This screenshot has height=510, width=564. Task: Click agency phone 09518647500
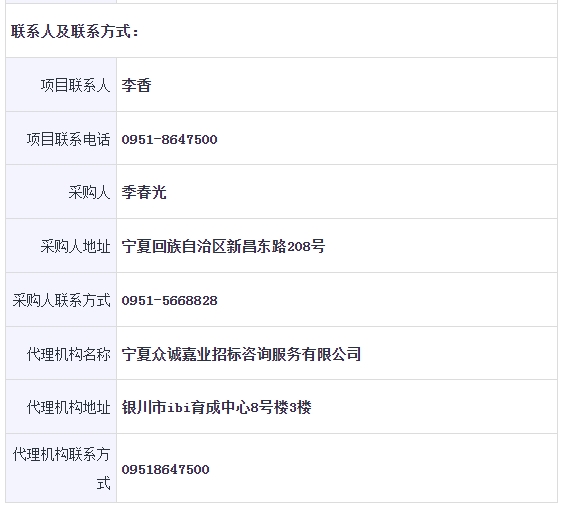pyautogui.click(x=165, y=469)
